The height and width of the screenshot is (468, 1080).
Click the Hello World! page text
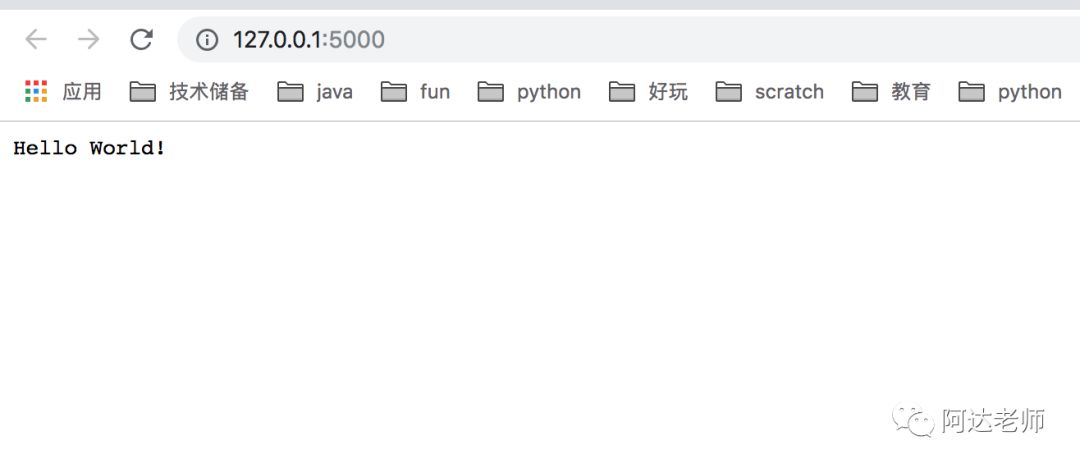[x=90, y=147]
